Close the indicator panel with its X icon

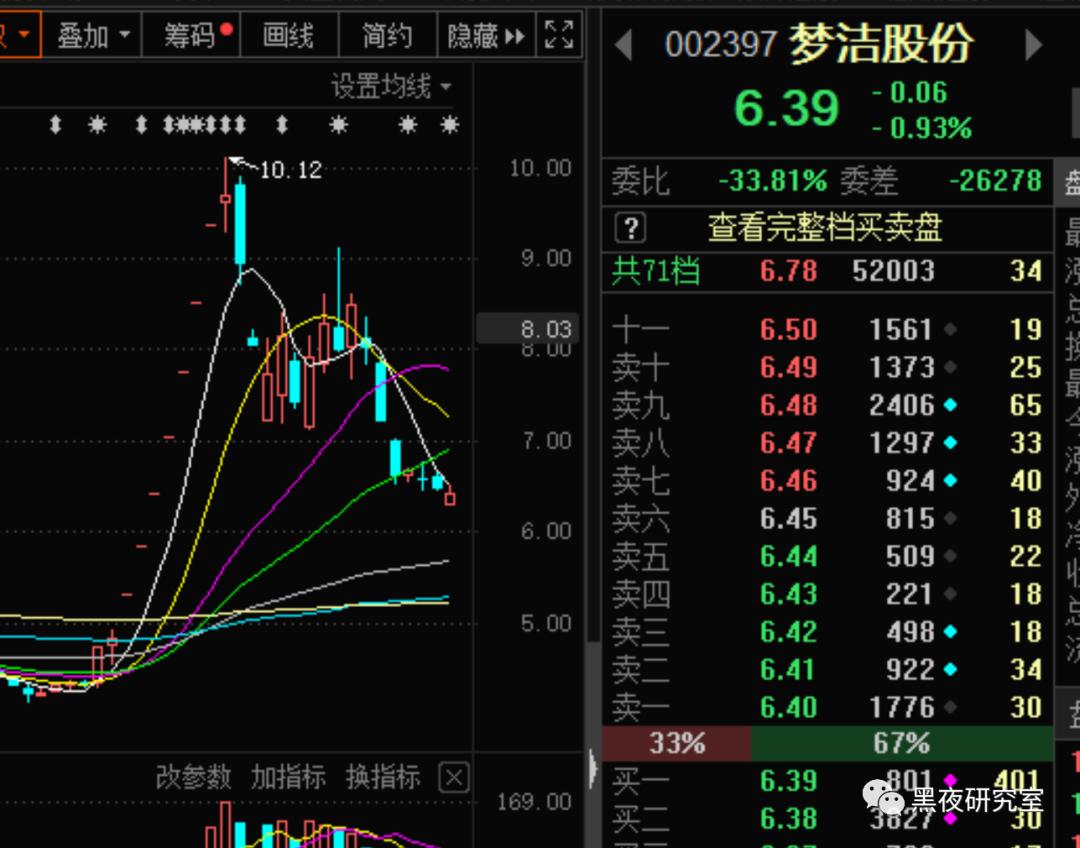(452, 779)
